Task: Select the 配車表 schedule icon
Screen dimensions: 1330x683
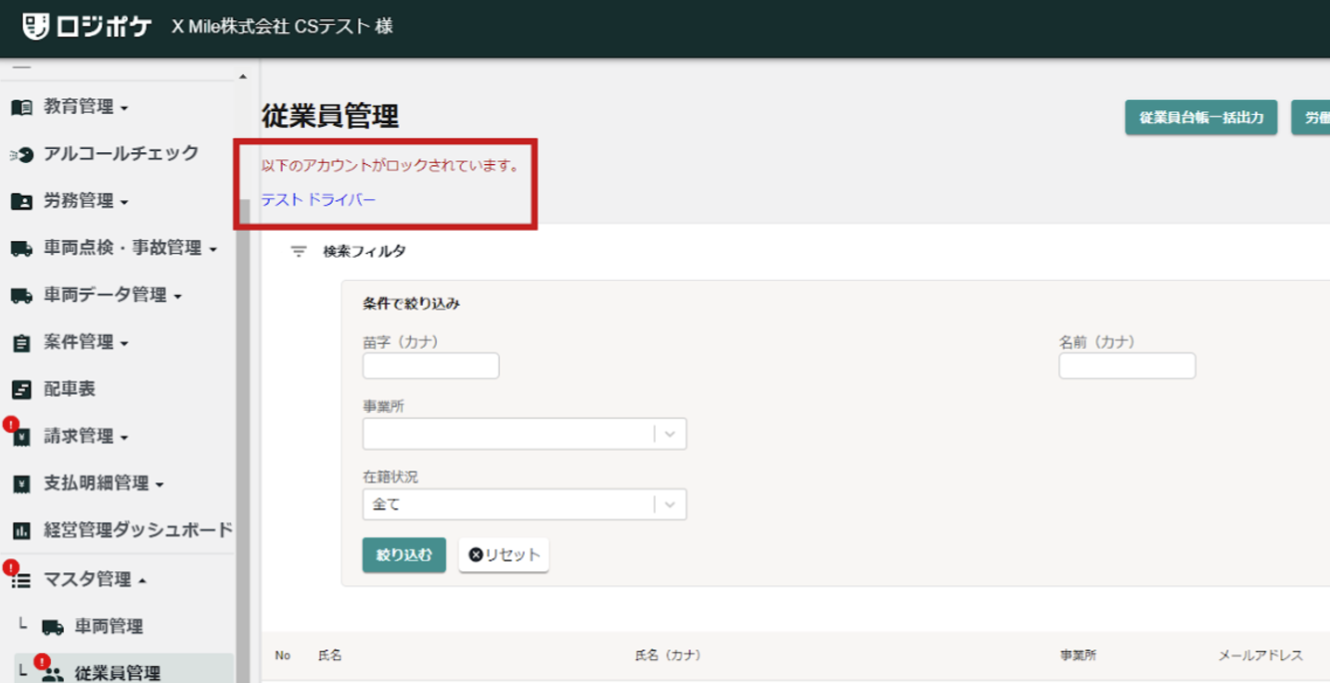Action: [x=19, y=389]
